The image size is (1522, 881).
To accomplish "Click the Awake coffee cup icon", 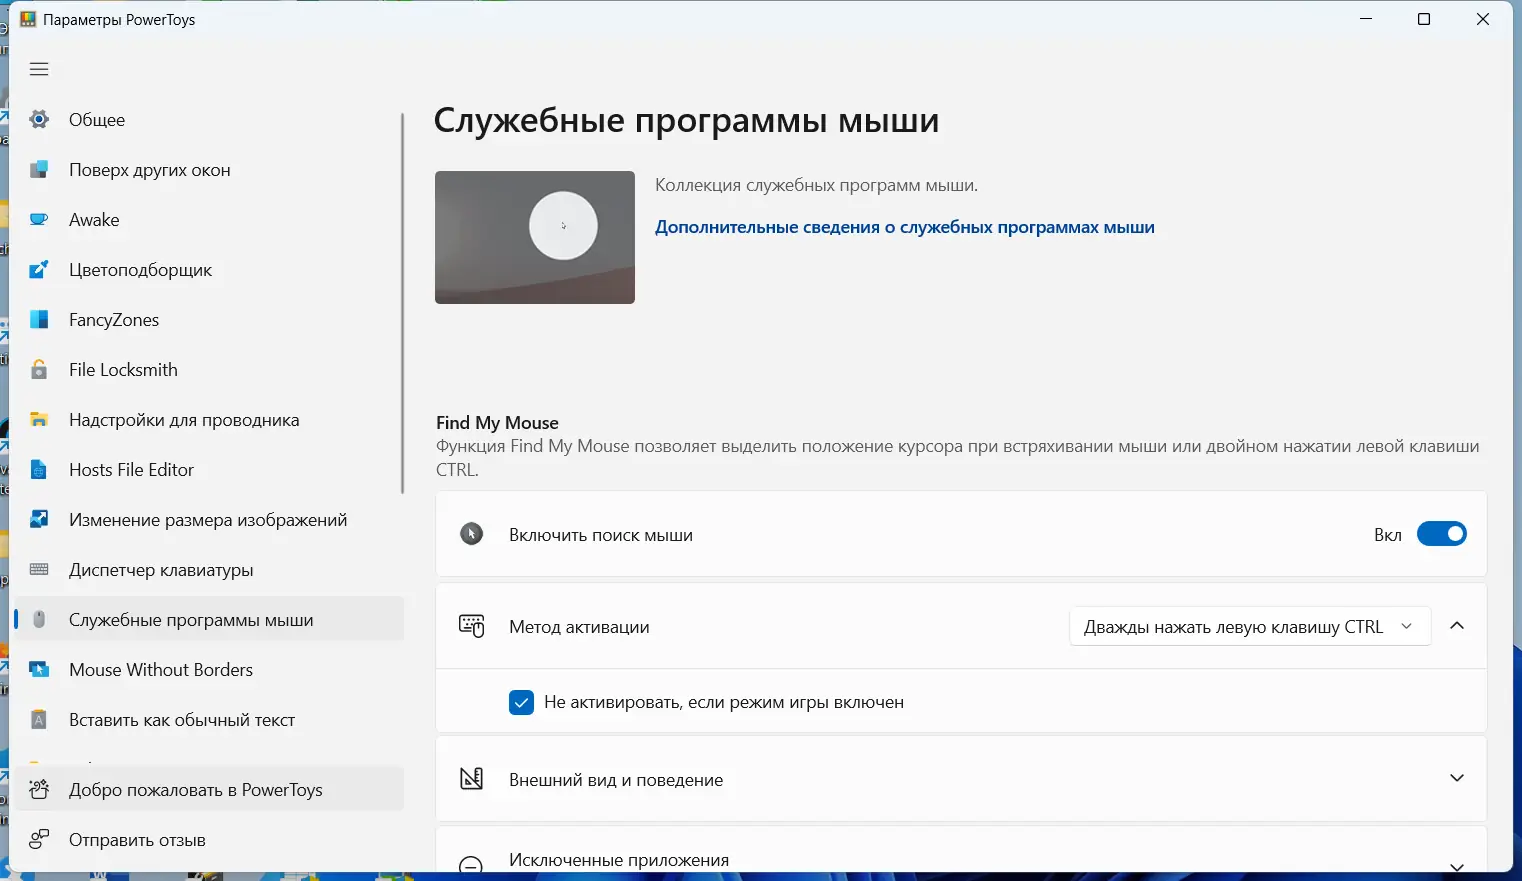I will 39,220.
